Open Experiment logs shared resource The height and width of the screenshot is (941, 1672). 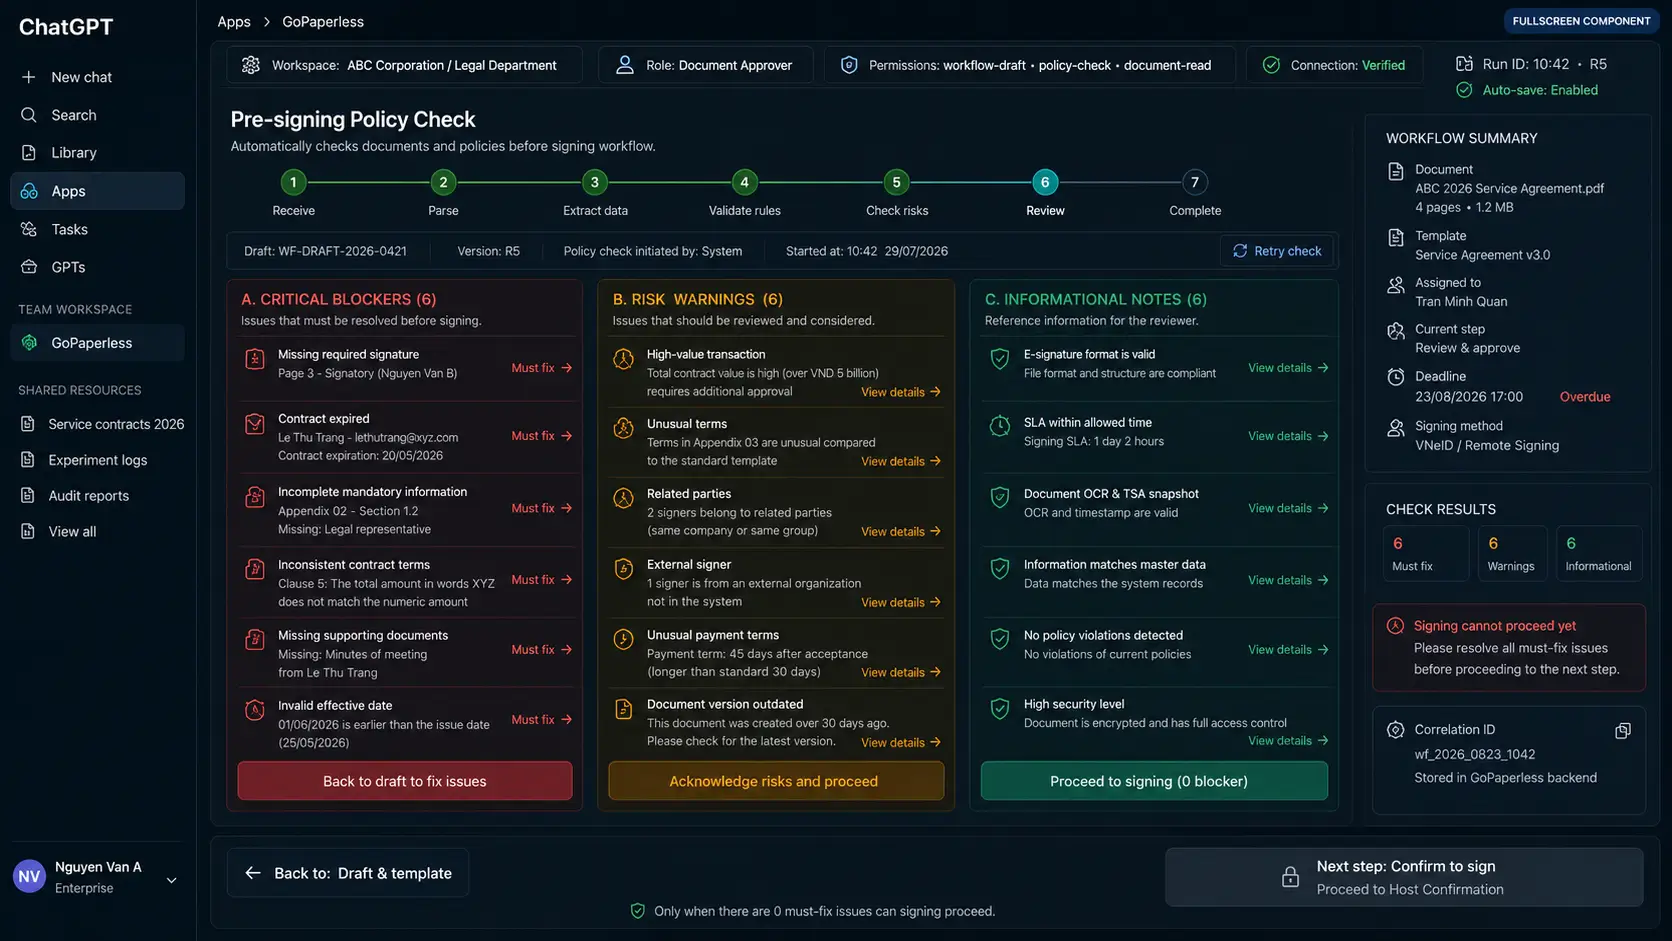pos(97,460)
